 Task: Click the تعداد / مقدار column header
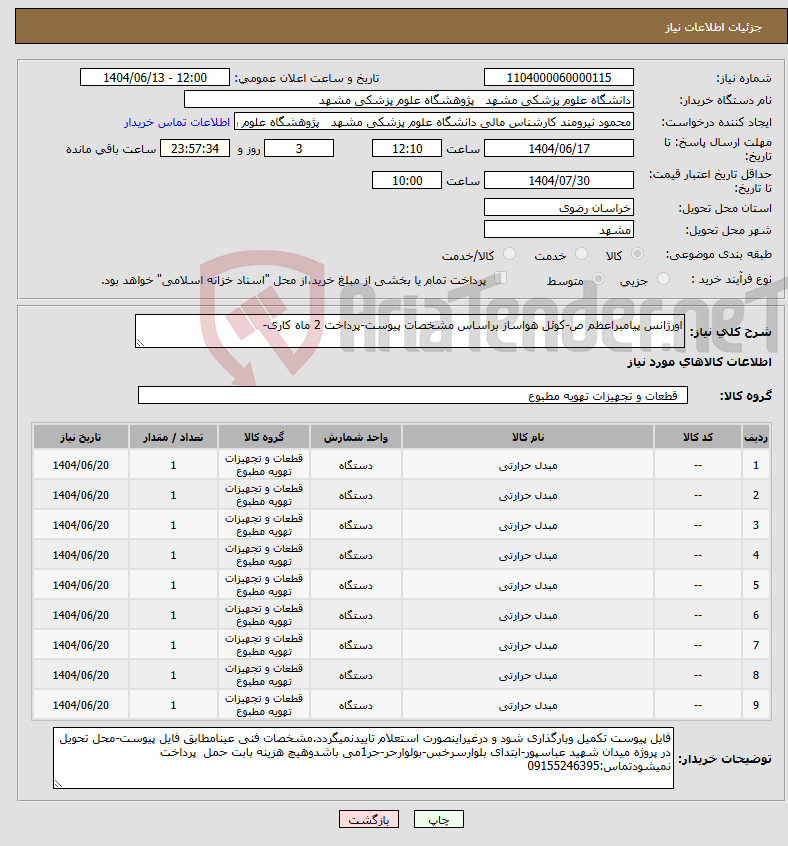tap(173, 437)
